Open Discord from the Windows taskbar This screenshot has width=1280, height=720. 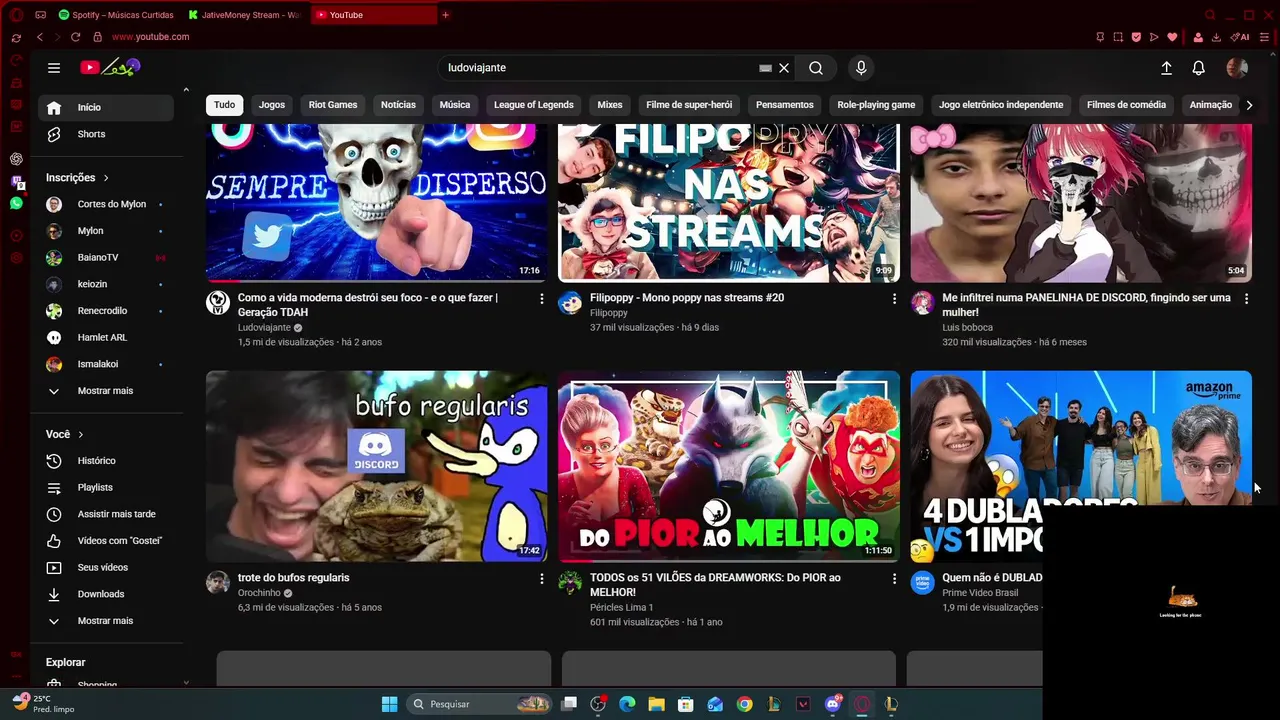click(x=832, y=704)
